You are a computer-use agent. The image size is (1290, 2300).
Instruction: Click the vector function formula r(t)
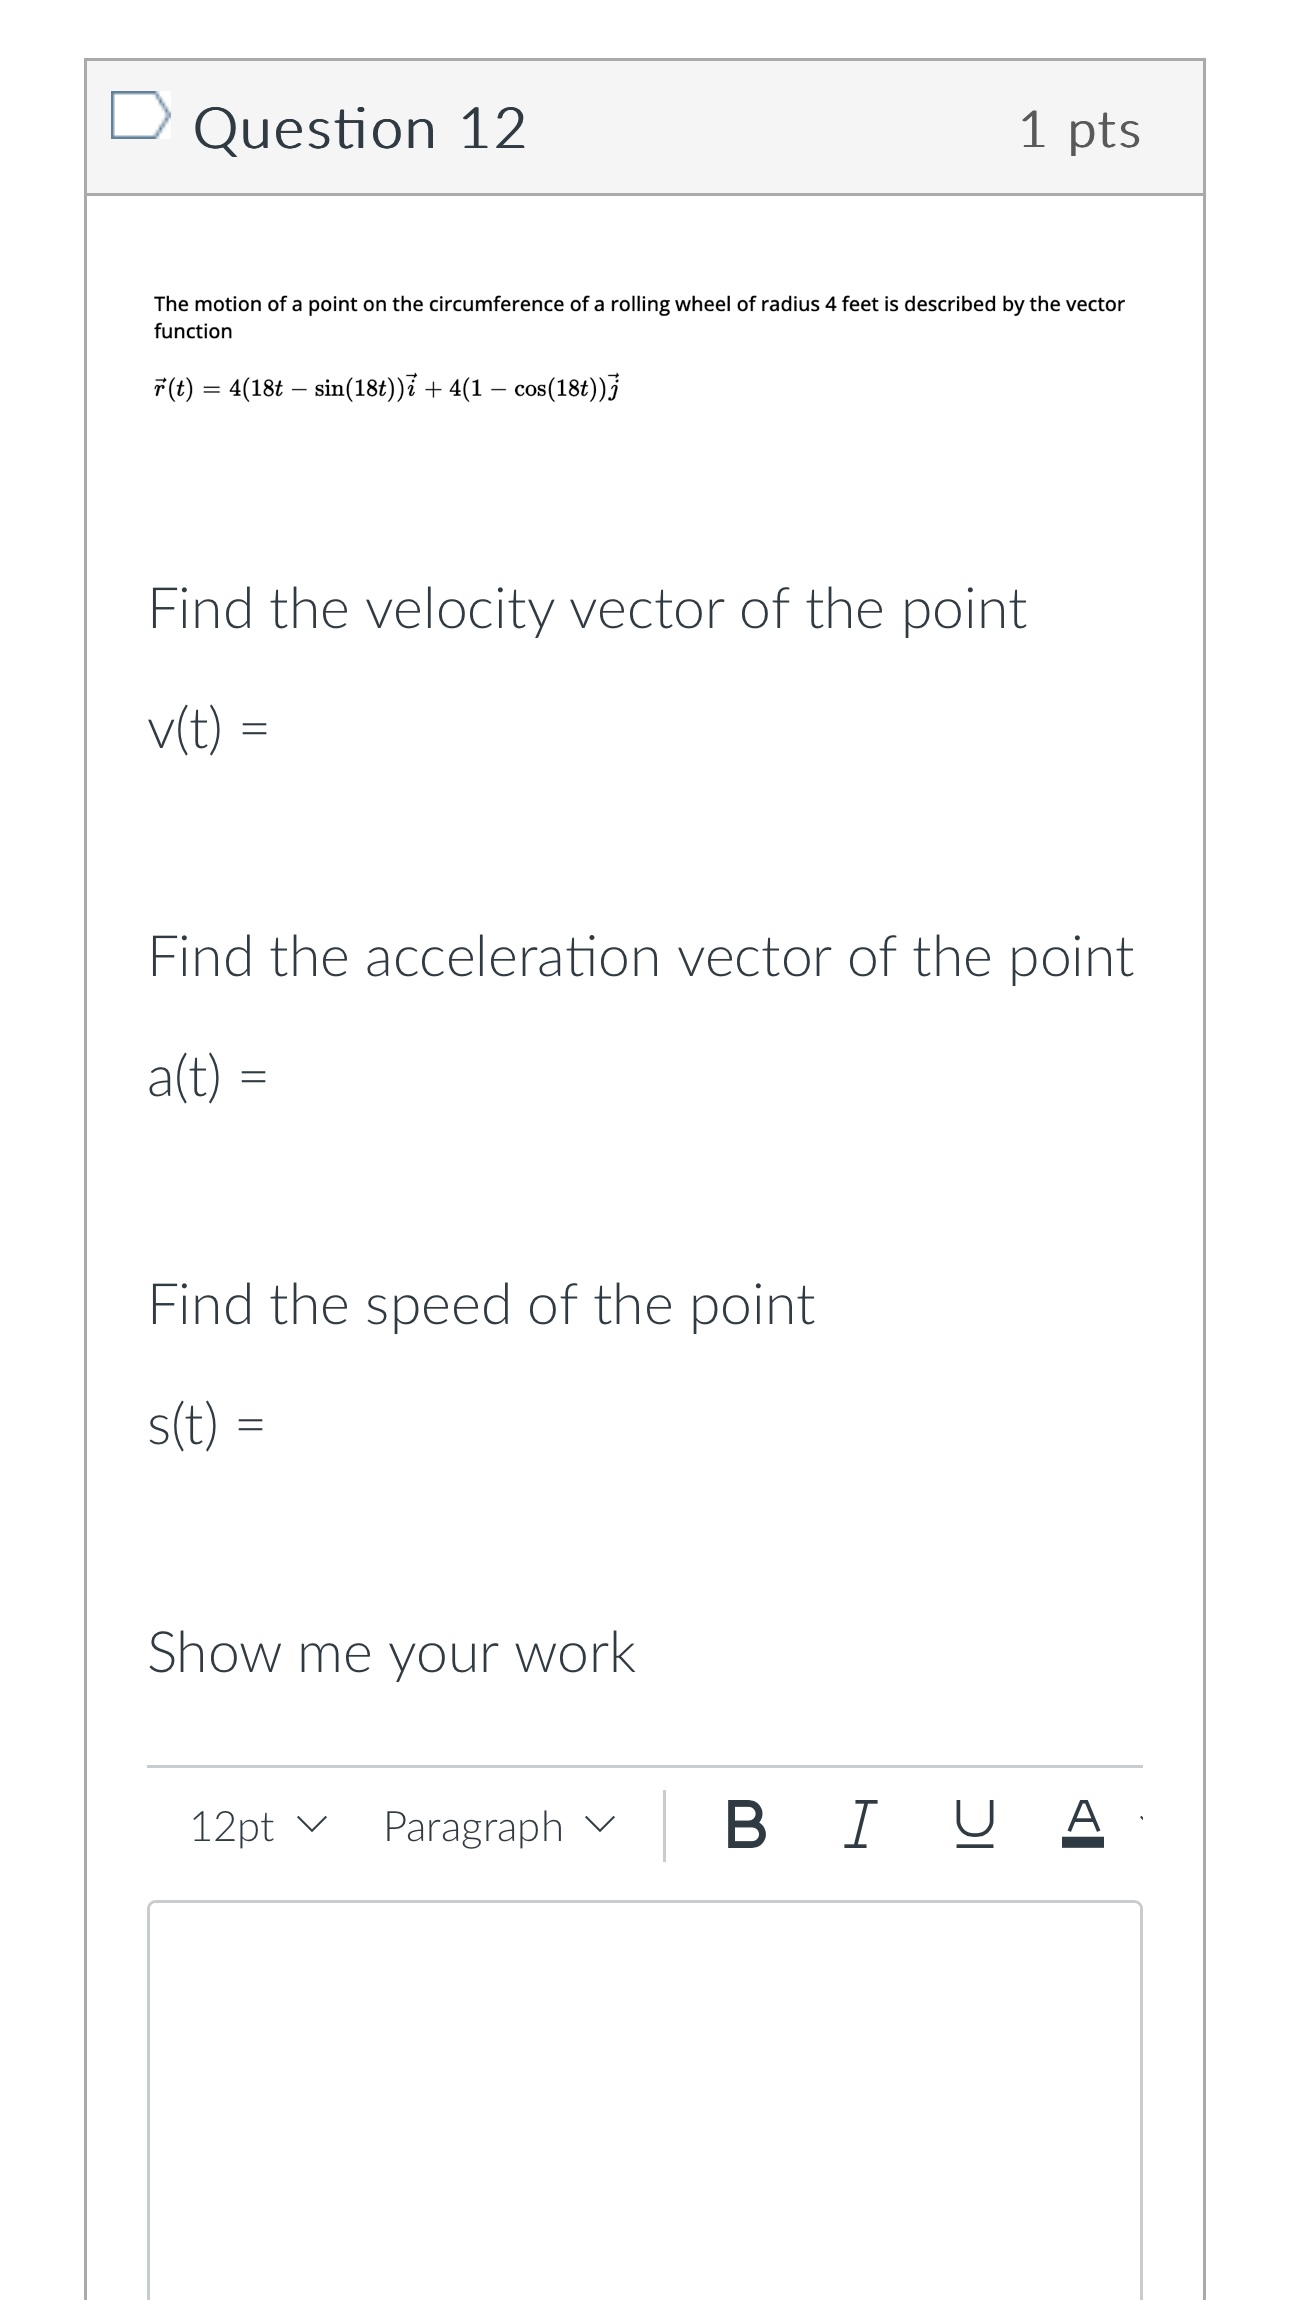pos(388,385)
